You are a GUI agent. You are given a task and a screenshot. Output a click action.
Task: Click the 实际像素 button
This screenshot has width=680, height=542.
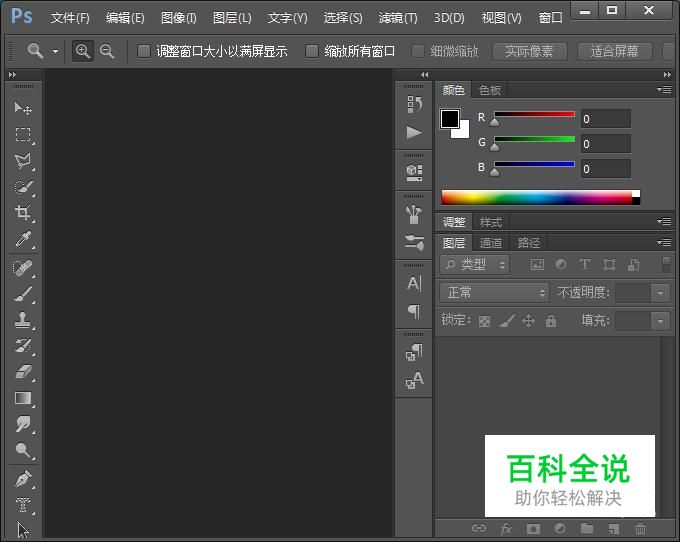point(529,51)
